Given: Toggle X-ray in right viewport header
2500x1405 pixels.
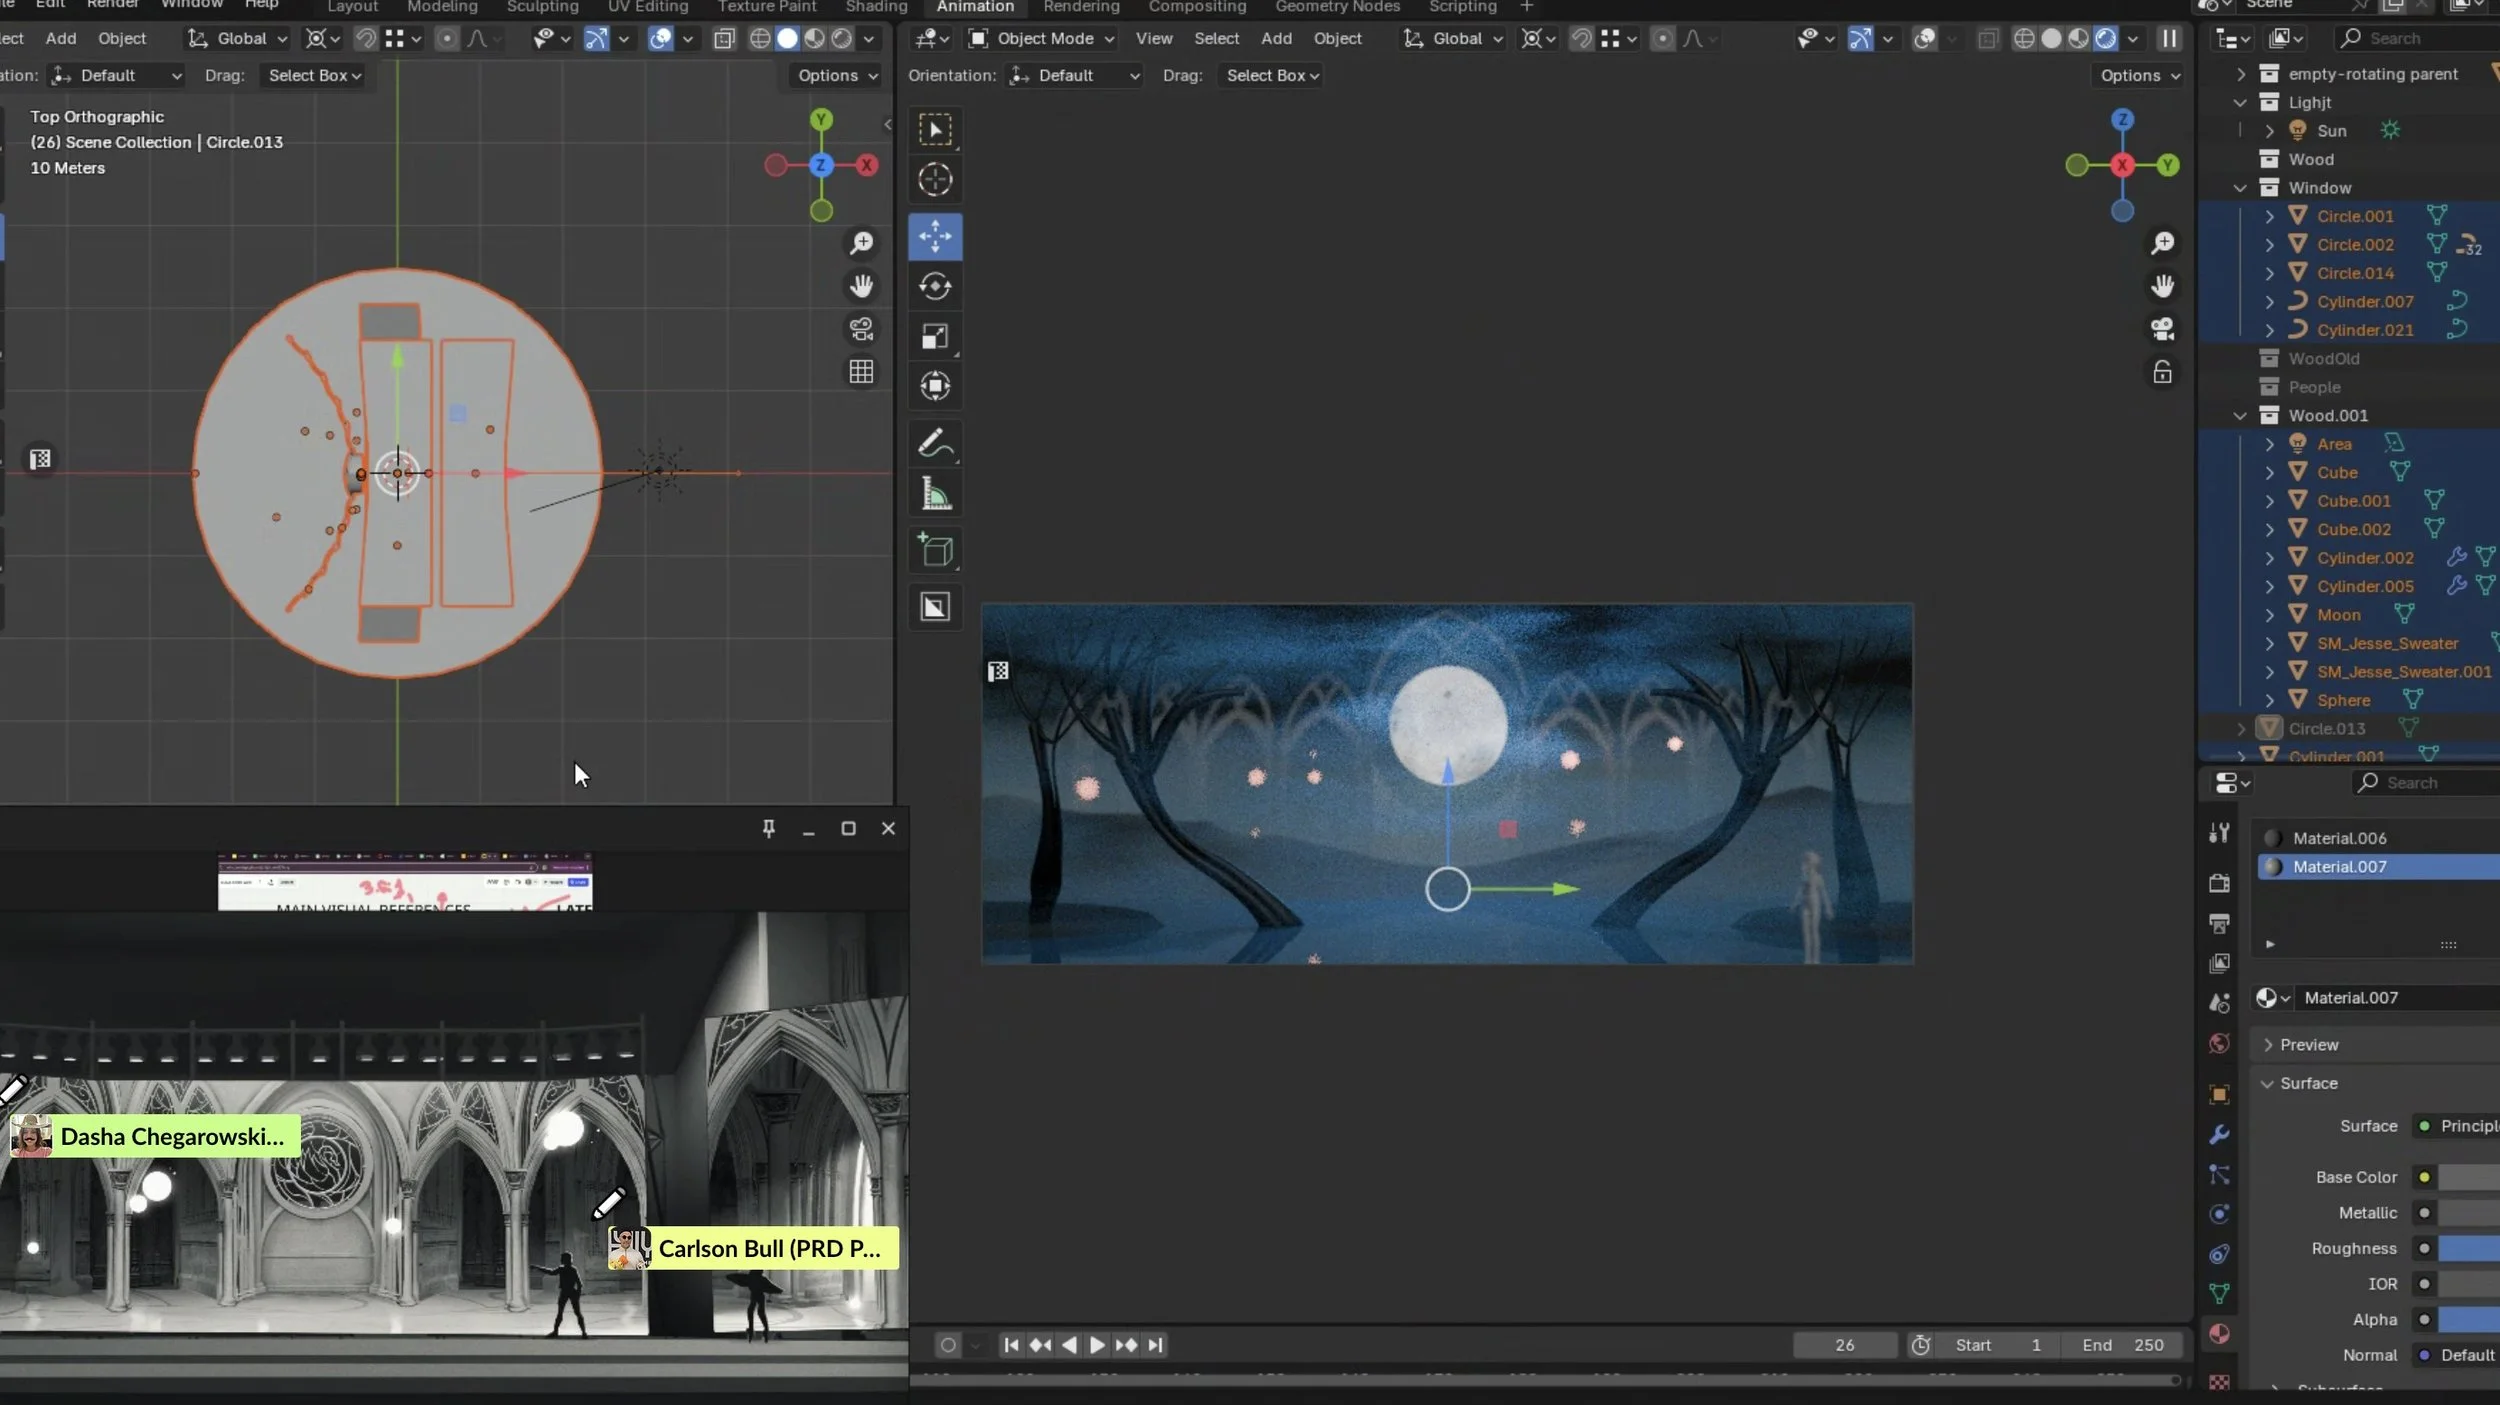Looking at the screenshot, I should [1987, 38].
